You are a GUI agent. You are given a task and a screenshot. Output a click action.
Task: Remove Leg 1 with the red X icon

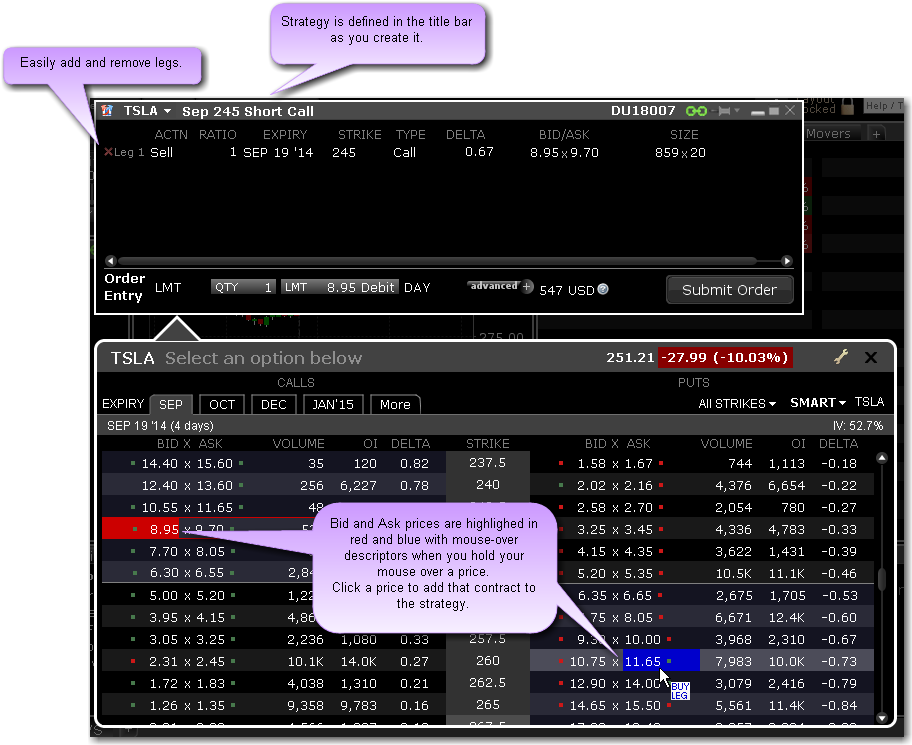tap(108, 153)
